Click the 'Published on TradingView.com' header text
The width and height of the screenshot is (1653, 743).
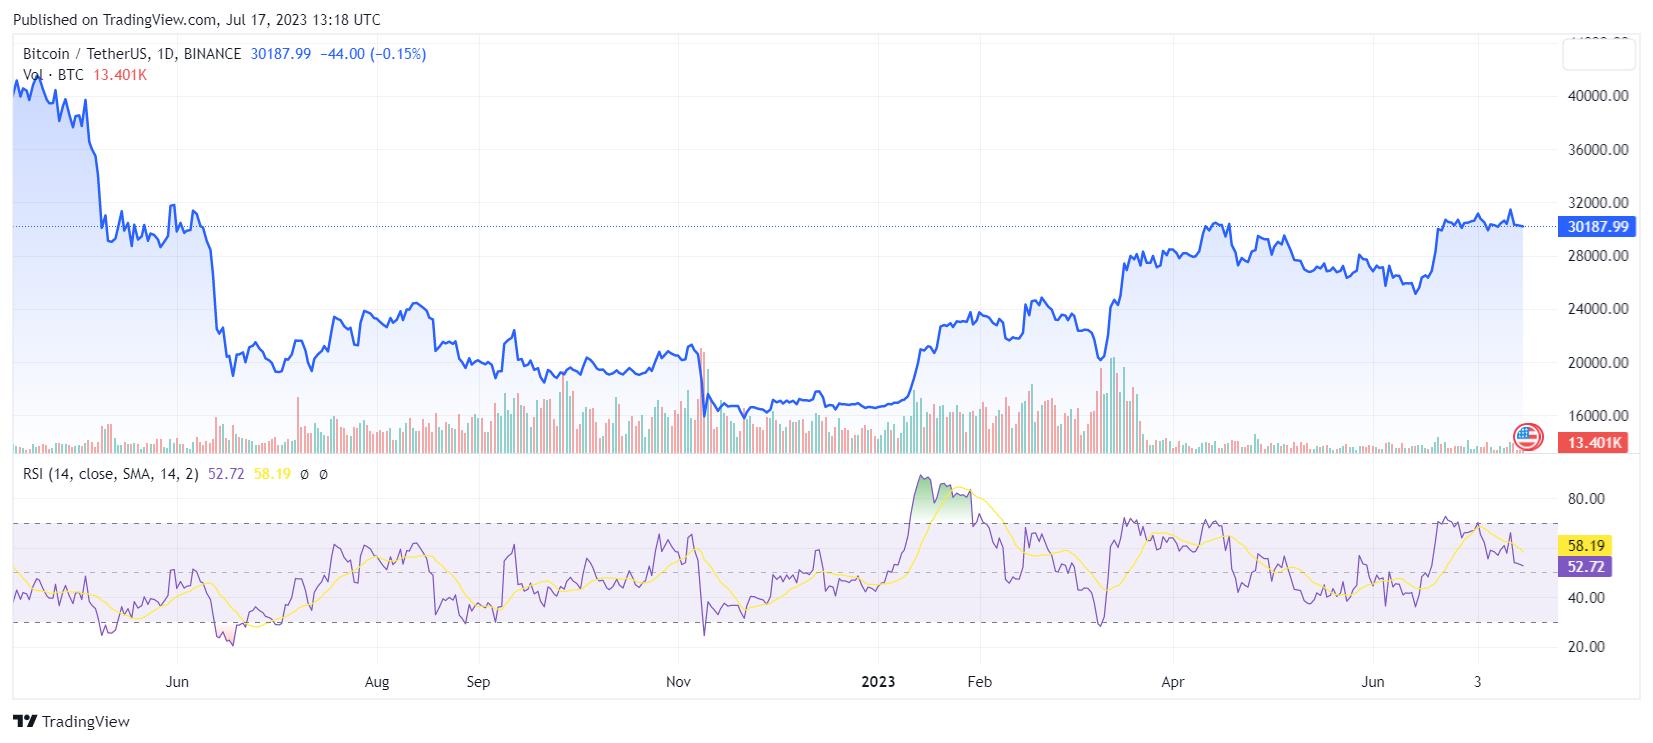point(196,19)
